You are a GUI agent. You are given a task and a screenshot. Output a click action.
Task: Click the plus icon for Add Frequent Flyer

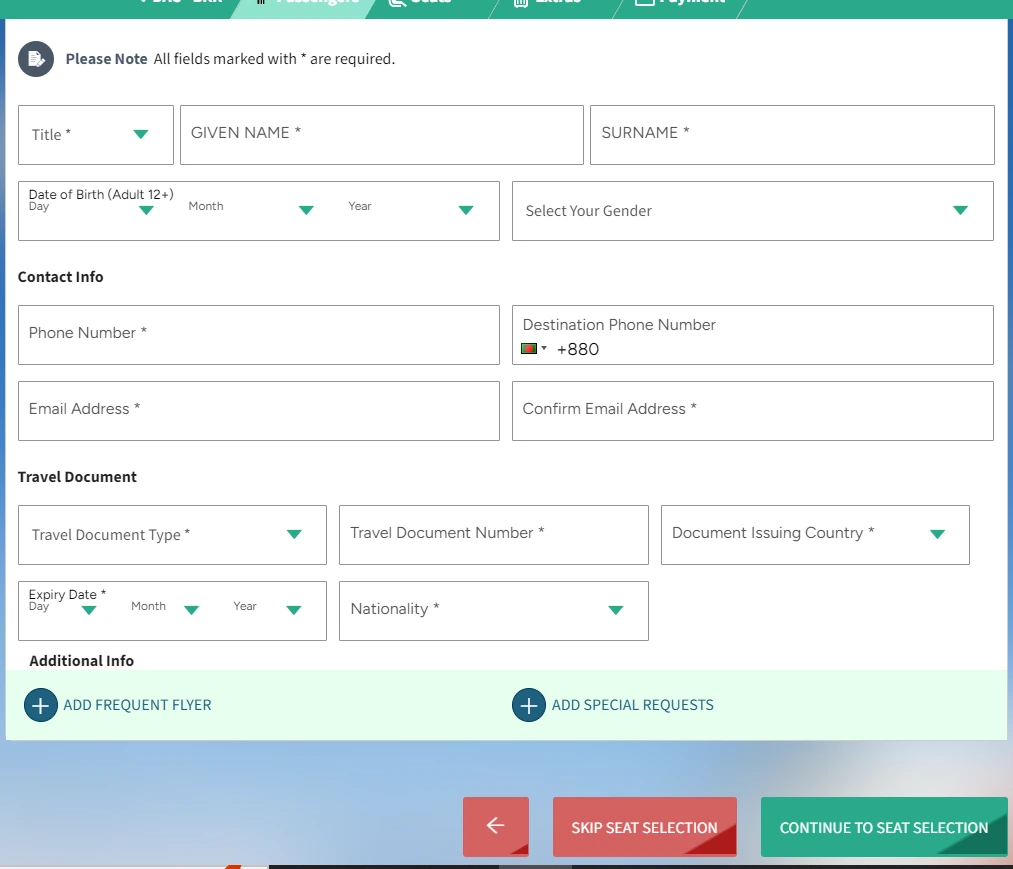pos(41,705)
